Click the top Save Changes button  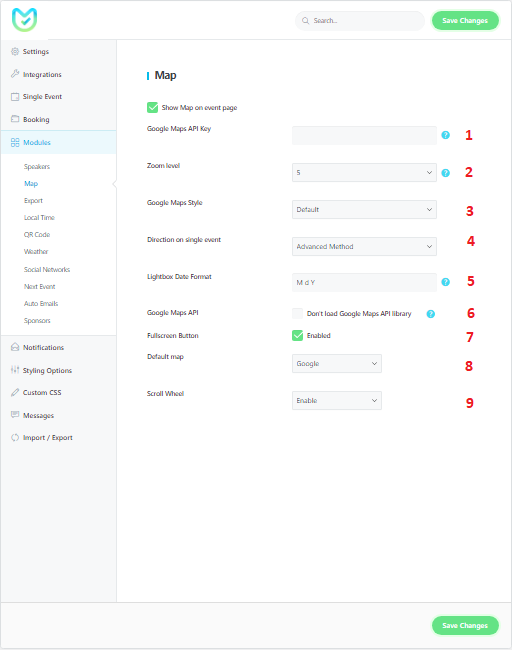(465, 21)
